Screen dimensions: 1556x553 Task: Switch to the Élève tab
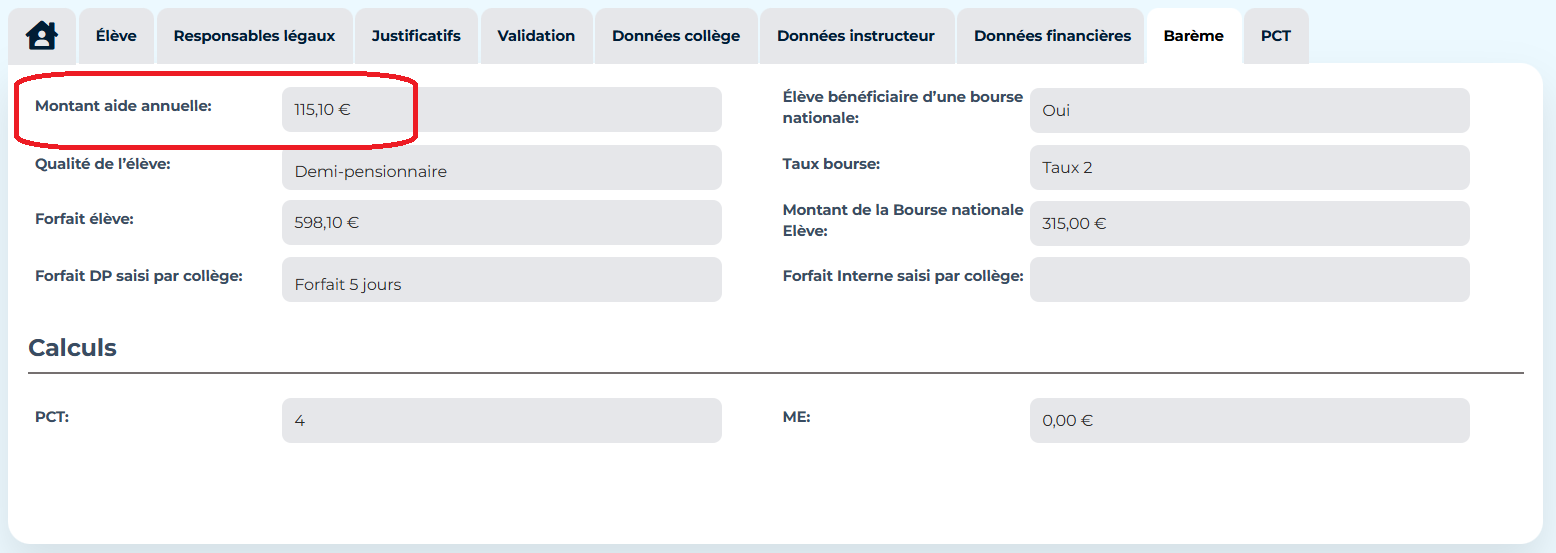pos(116,36)
